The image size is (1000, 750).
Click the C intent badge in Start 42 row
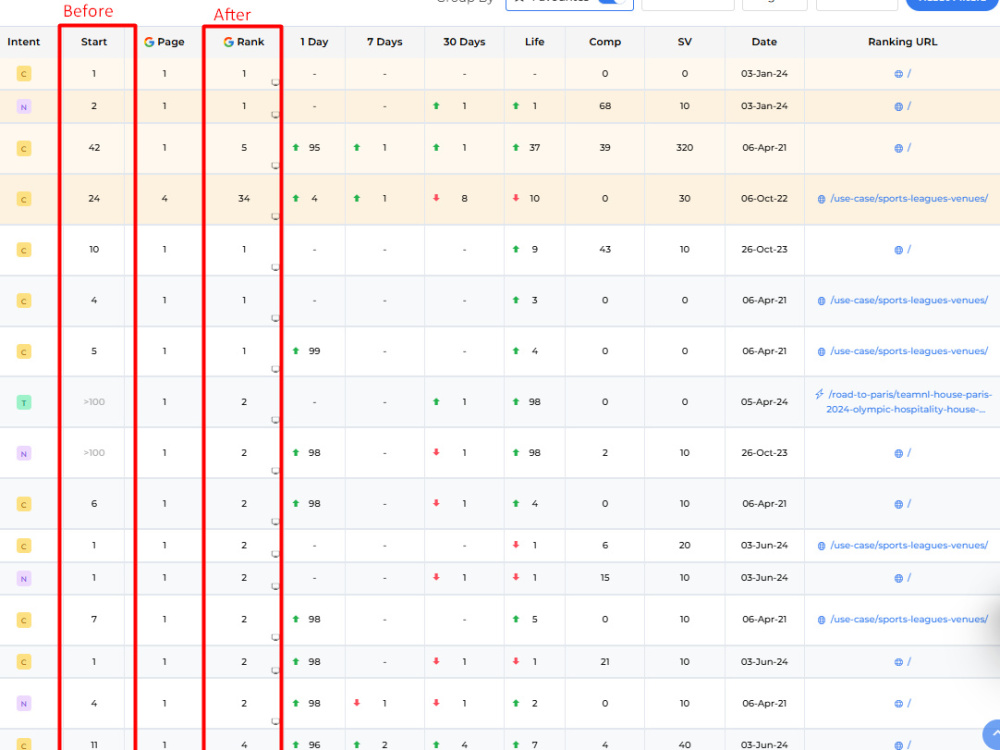tap(24, 149)
